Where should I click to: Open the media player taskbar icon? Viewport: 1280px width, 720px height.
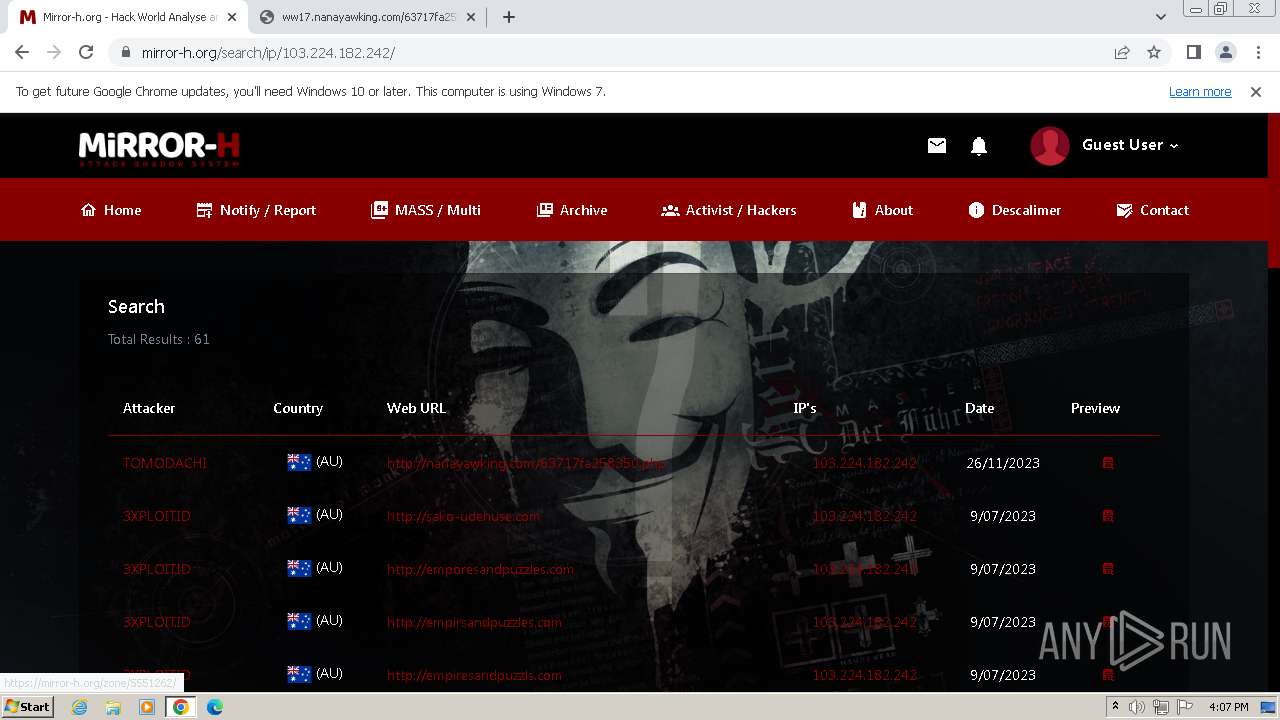point(147,707)
